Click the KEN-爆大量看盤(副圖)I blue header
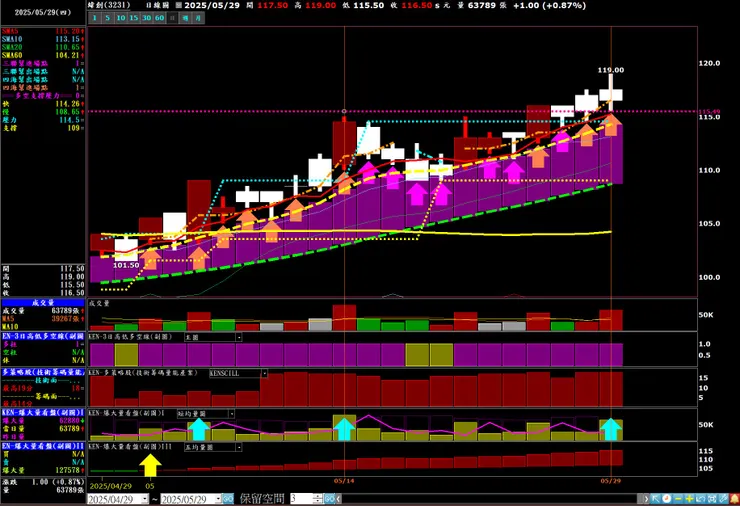Image resolution: width=740 pixels, height=506 pixels. (x=43, y=413)
